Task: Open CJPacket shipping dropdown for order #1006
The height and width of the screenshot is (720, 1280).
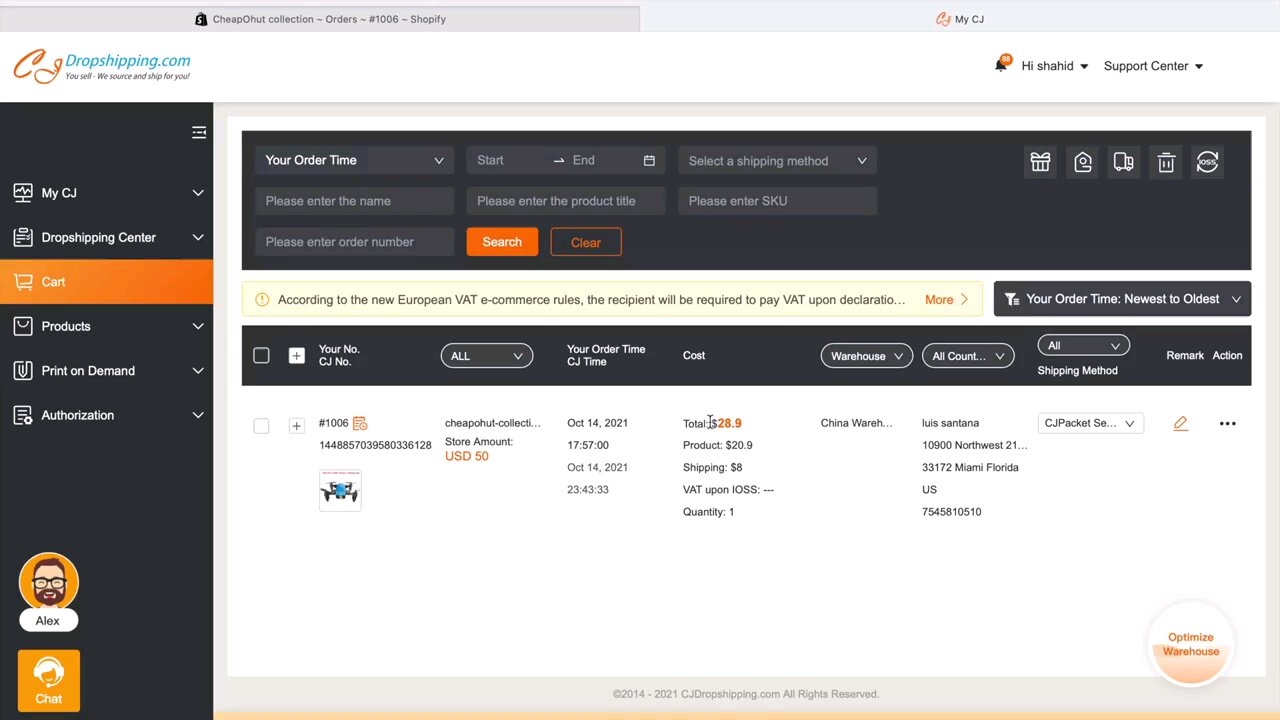Action: point(1089,423)
